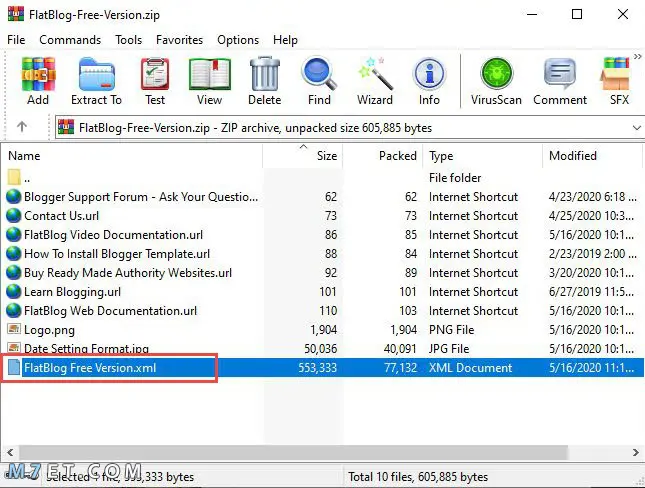Select the Contact Us.url file
Screen dimensions: 645x488
click(322, 216)
